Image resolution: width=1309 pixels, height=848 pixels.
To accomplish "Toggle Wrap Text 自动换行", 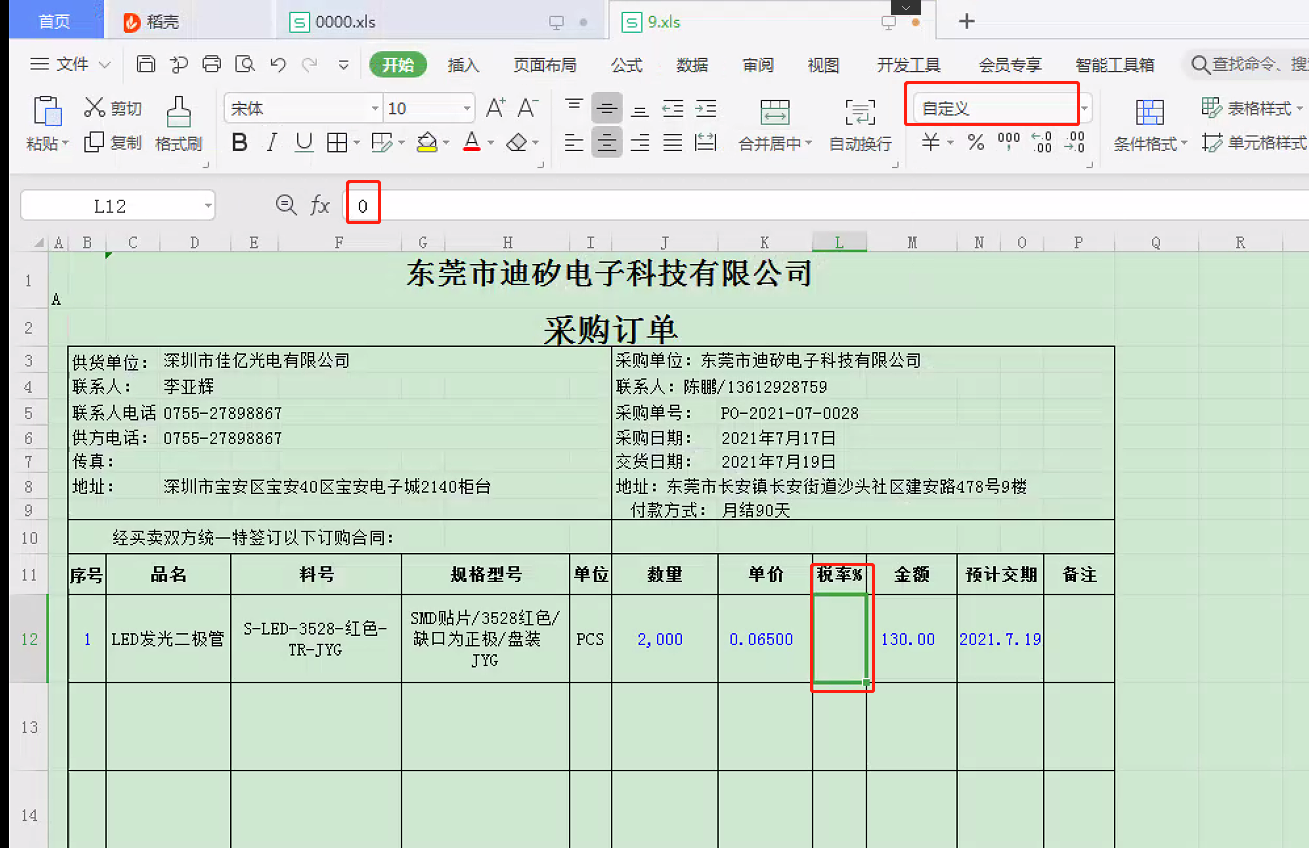I will point(860,124).
